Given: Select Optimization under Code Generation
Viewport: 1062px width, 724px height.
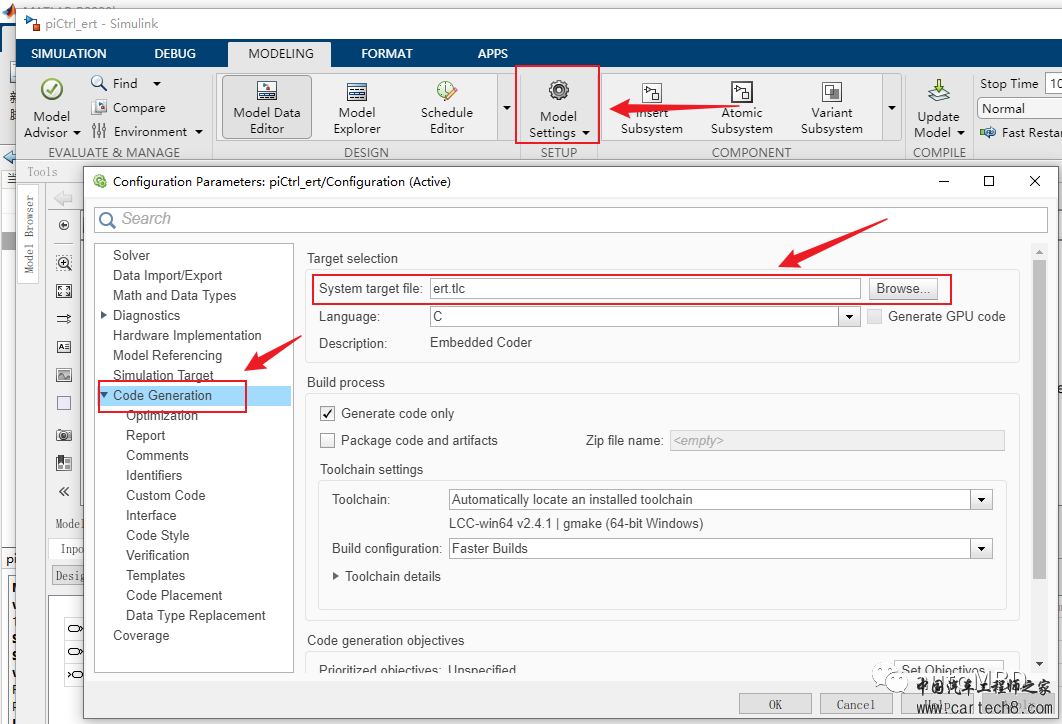Looking at the screenshot, I should coord(162,415).
